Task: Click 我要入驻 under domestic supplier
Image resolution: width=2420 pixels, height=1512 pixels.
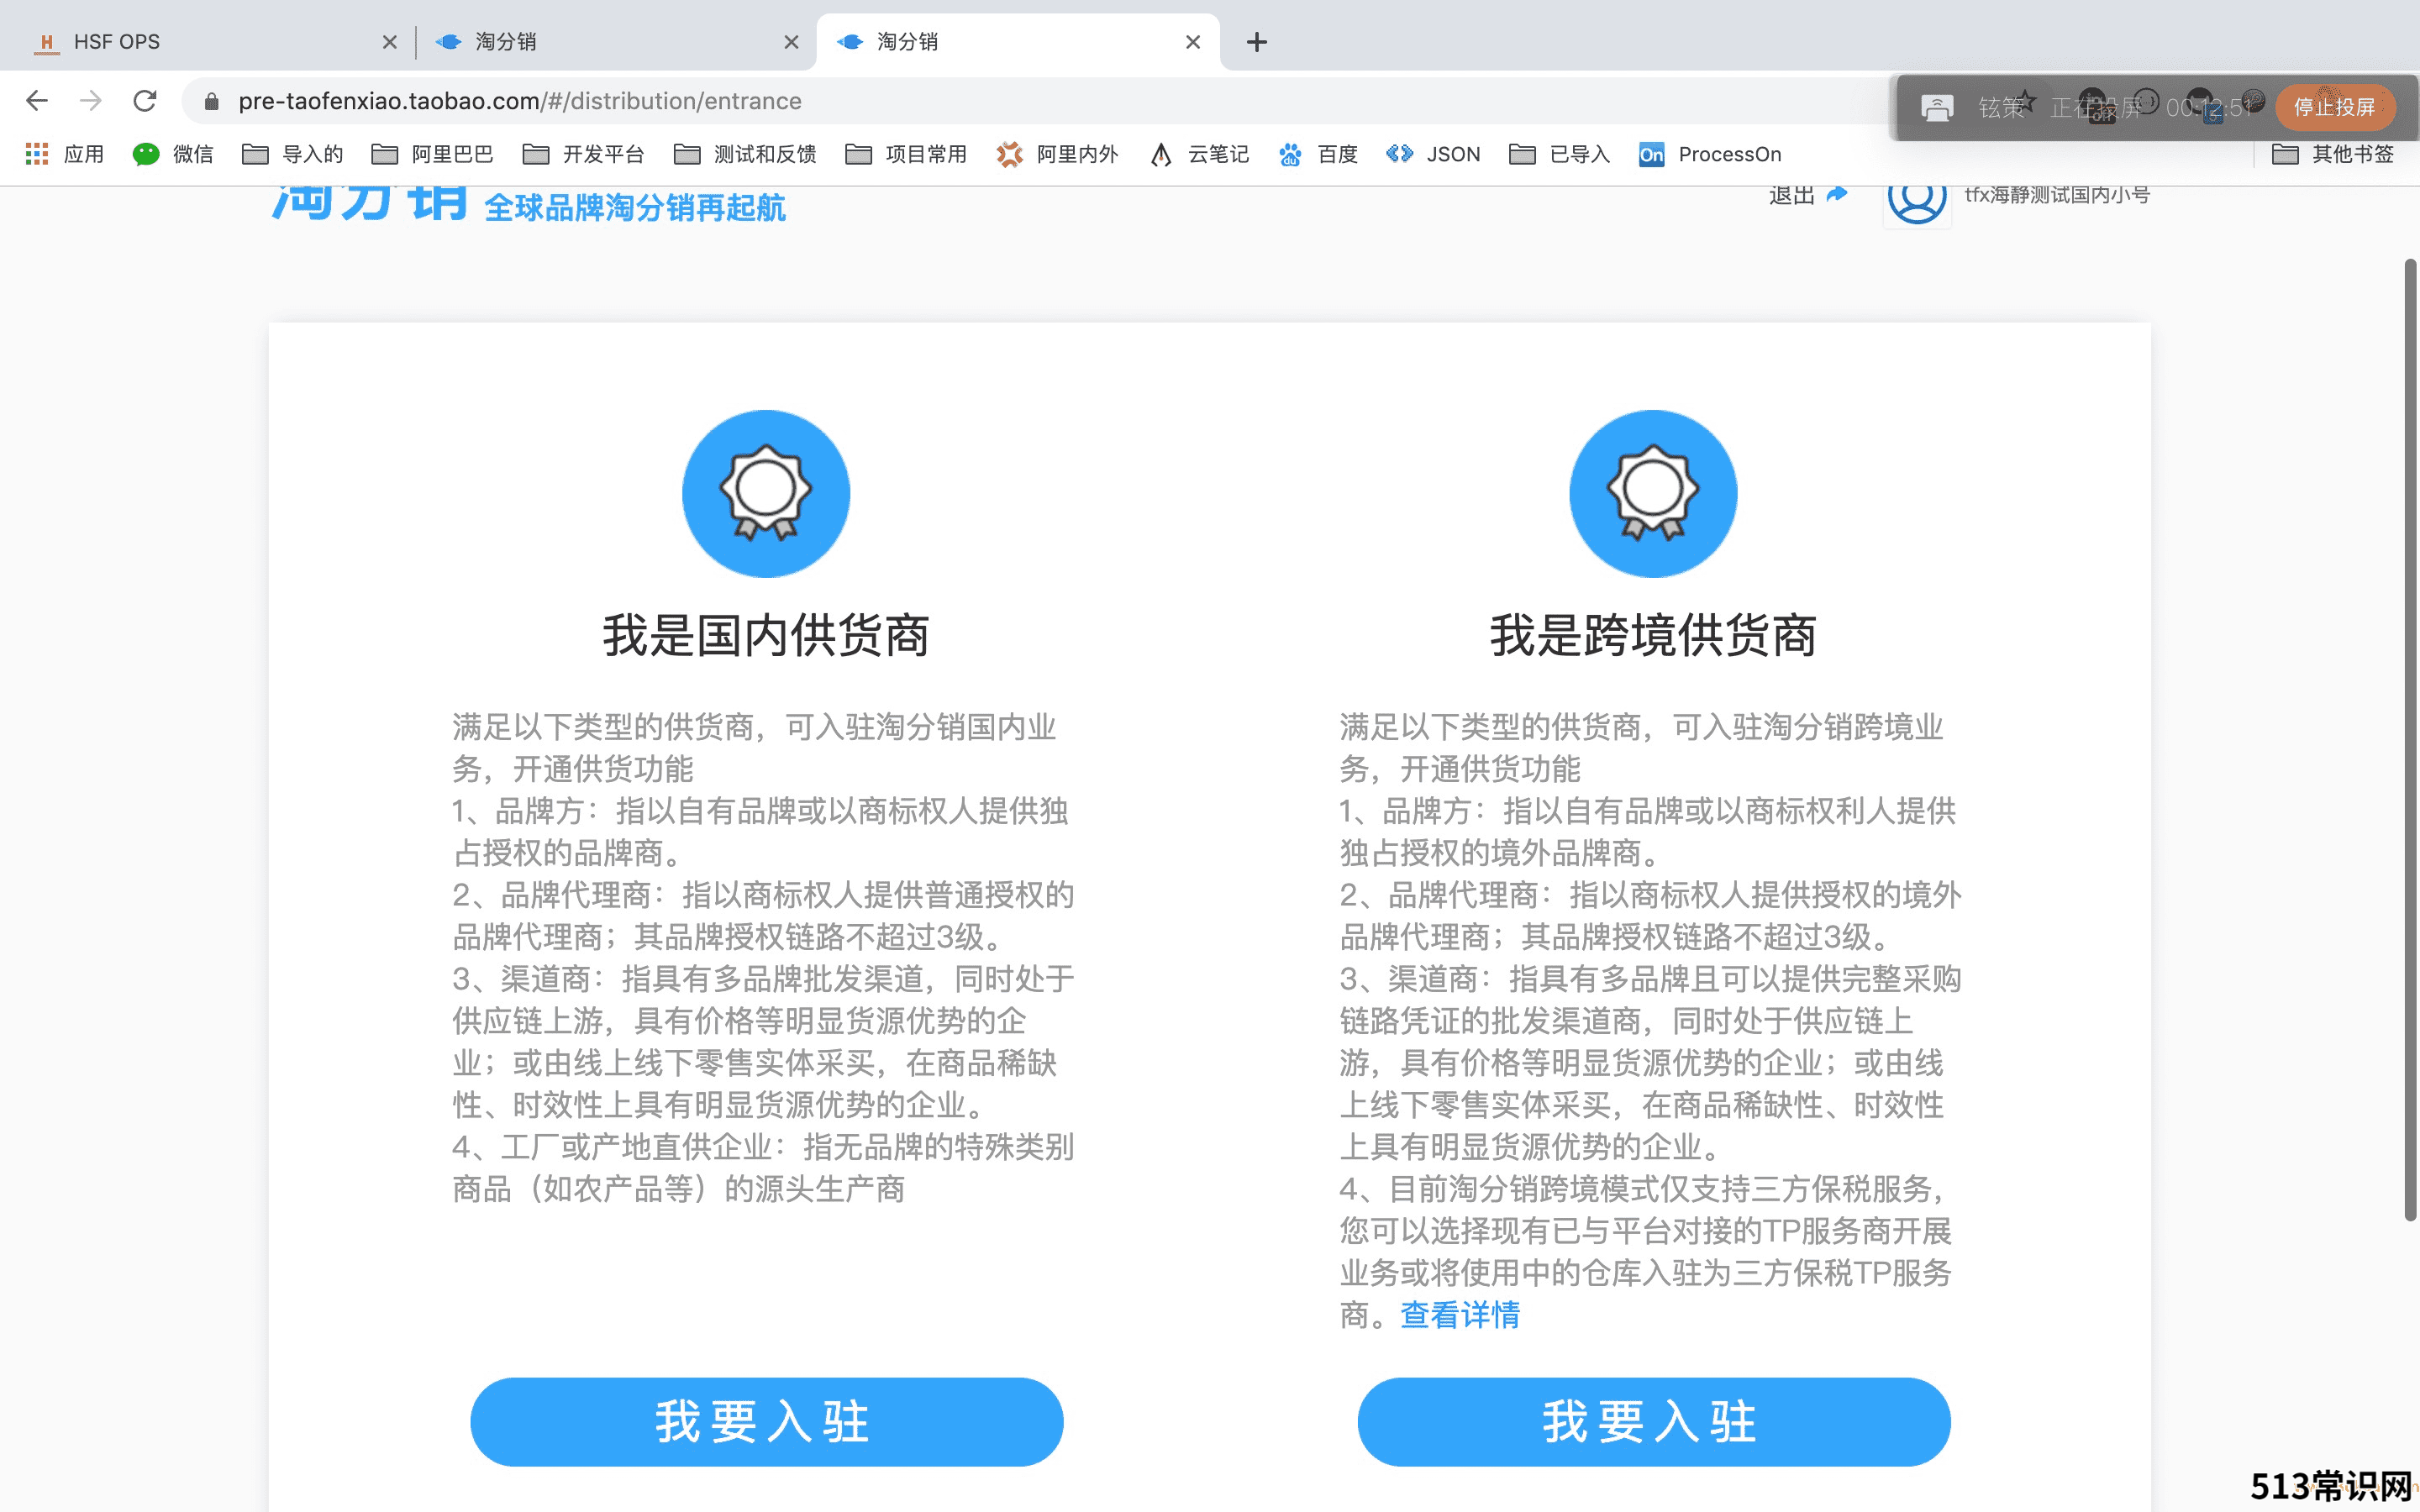Action: point(766,1421)
